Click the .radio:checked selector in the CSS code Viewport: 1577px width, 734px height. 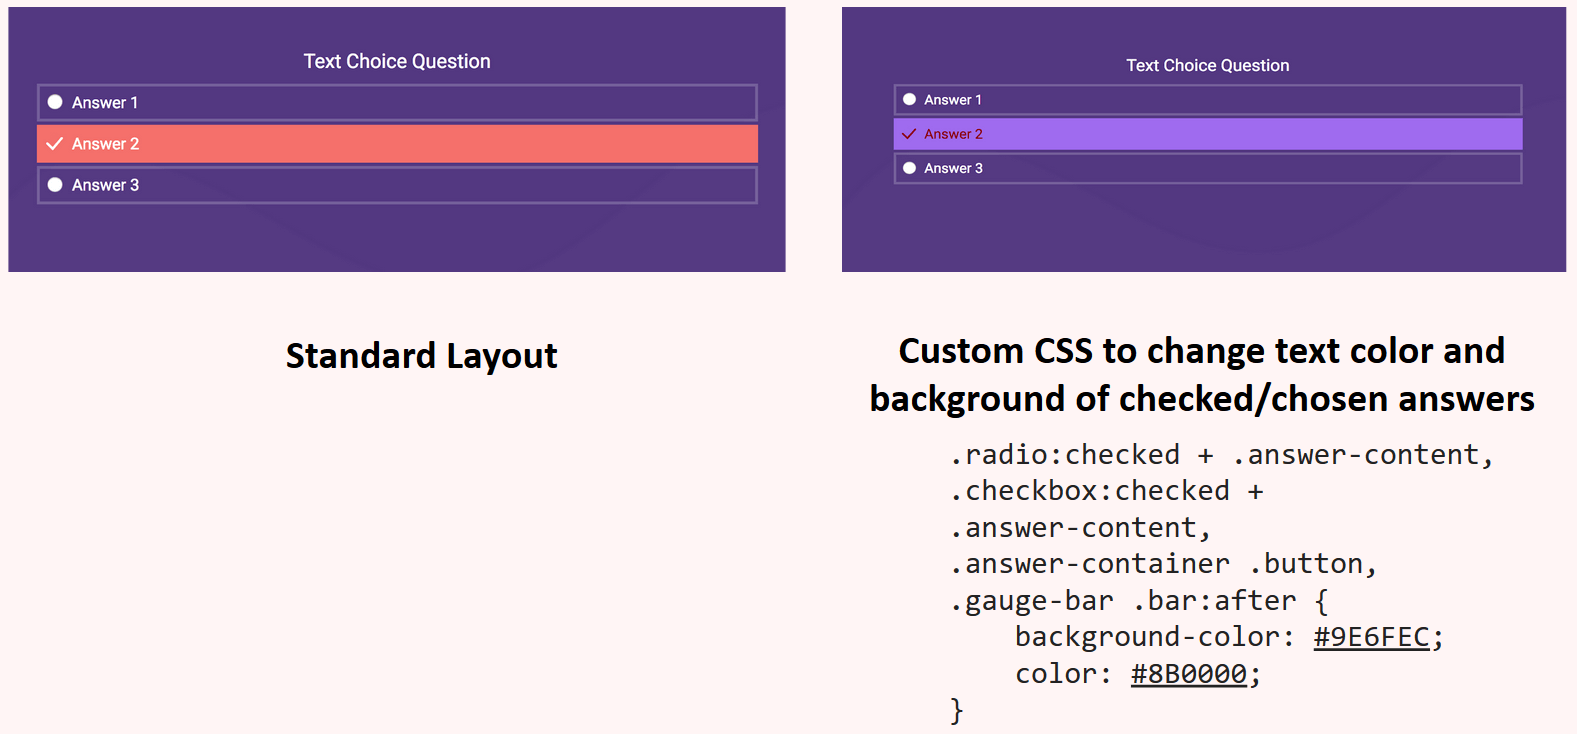[1064, 454]
